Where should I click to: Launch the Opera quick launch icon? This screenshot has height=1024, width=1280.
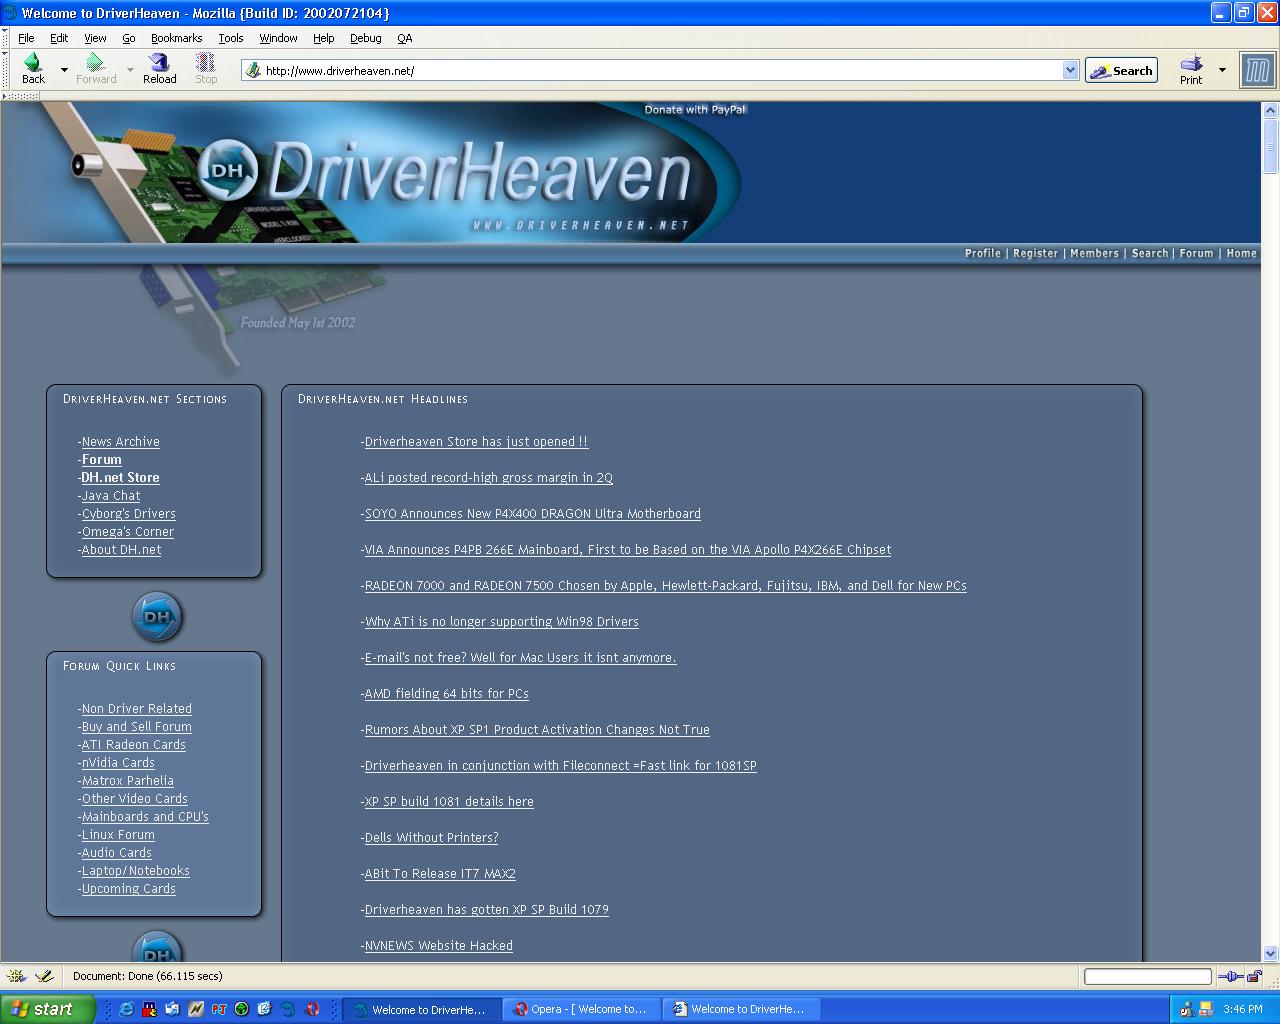pos(312,1009)
